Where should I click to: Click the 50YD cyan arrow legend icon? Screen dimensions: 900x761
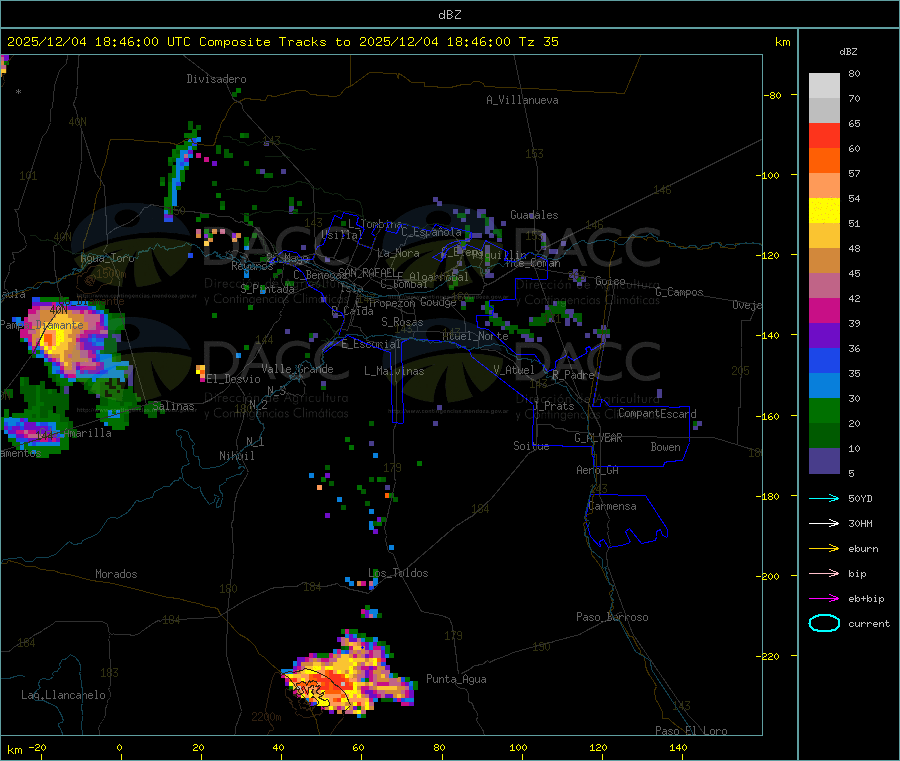[824, 498]
